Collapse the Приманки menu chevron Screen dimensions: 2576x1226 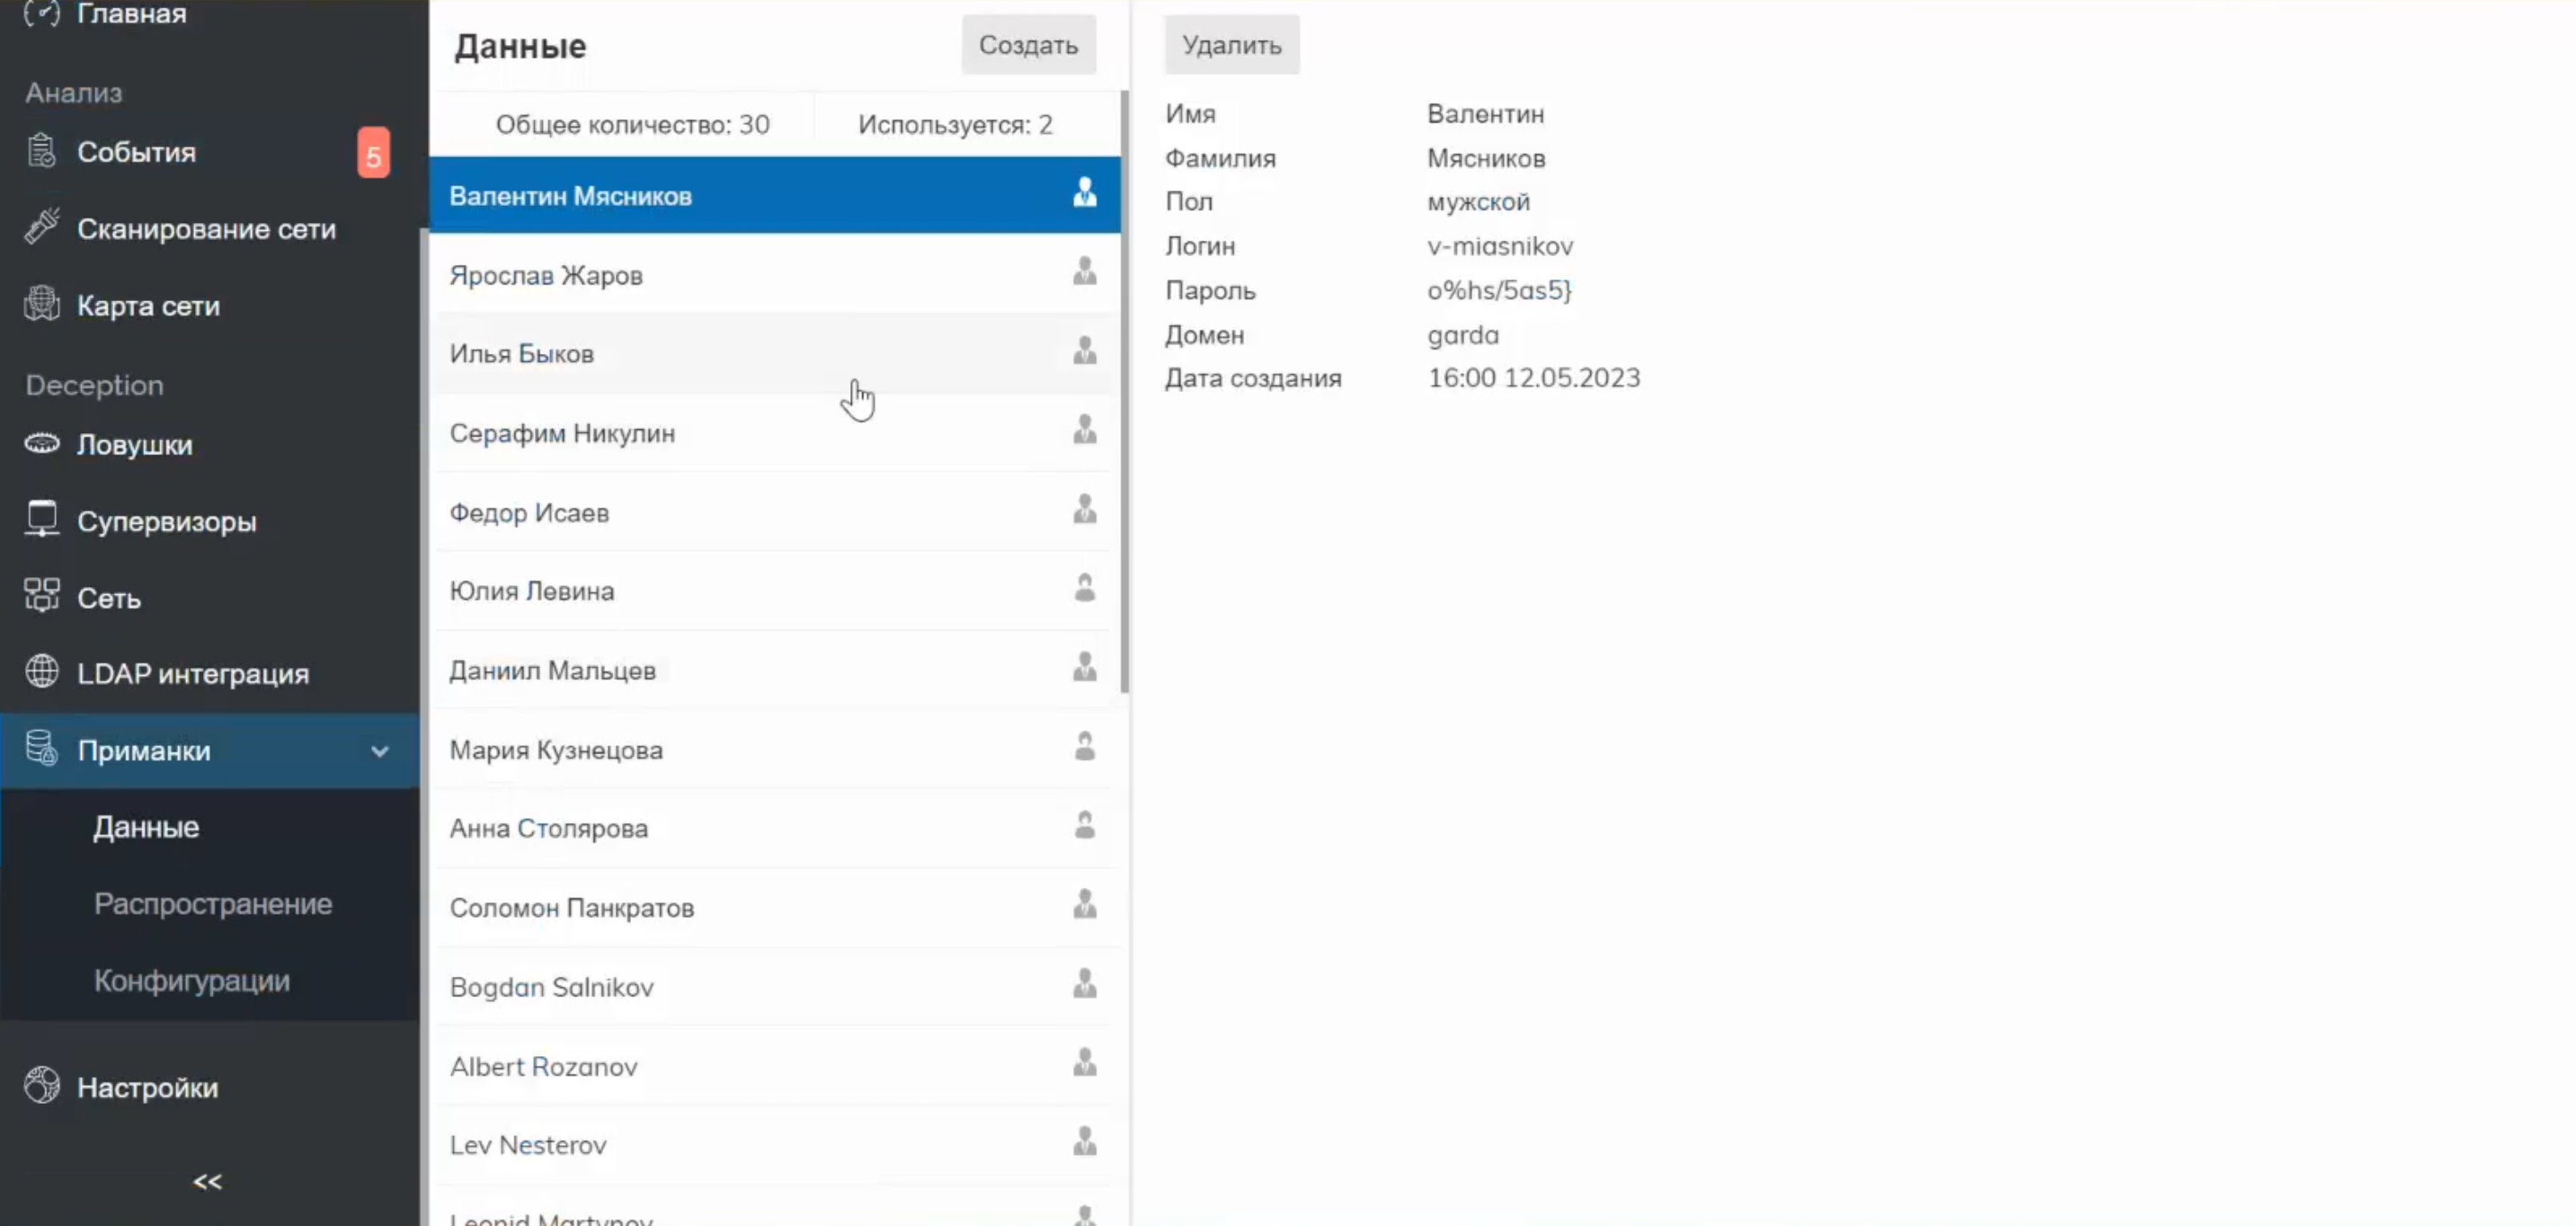pyautogui.click(x=380, y=751)
